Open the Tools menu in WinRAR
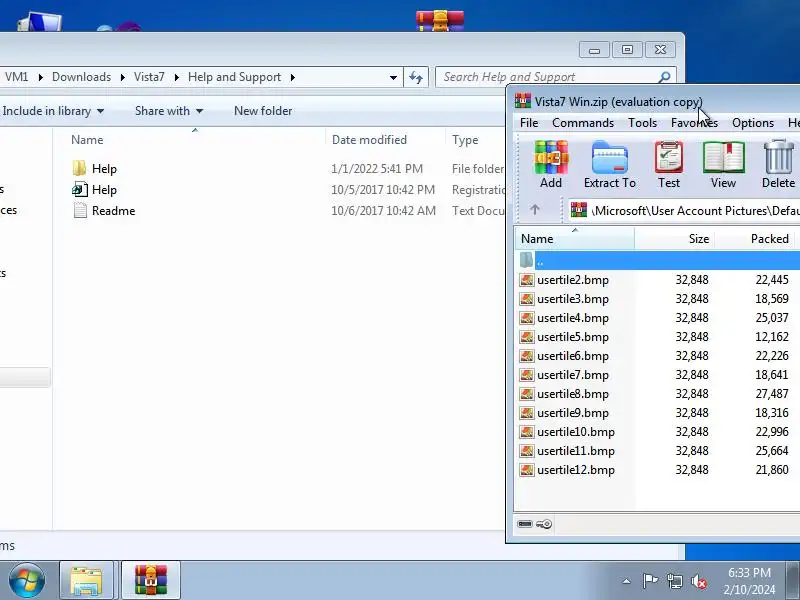Screen dimensions: 800x600 tap(642, 123)
